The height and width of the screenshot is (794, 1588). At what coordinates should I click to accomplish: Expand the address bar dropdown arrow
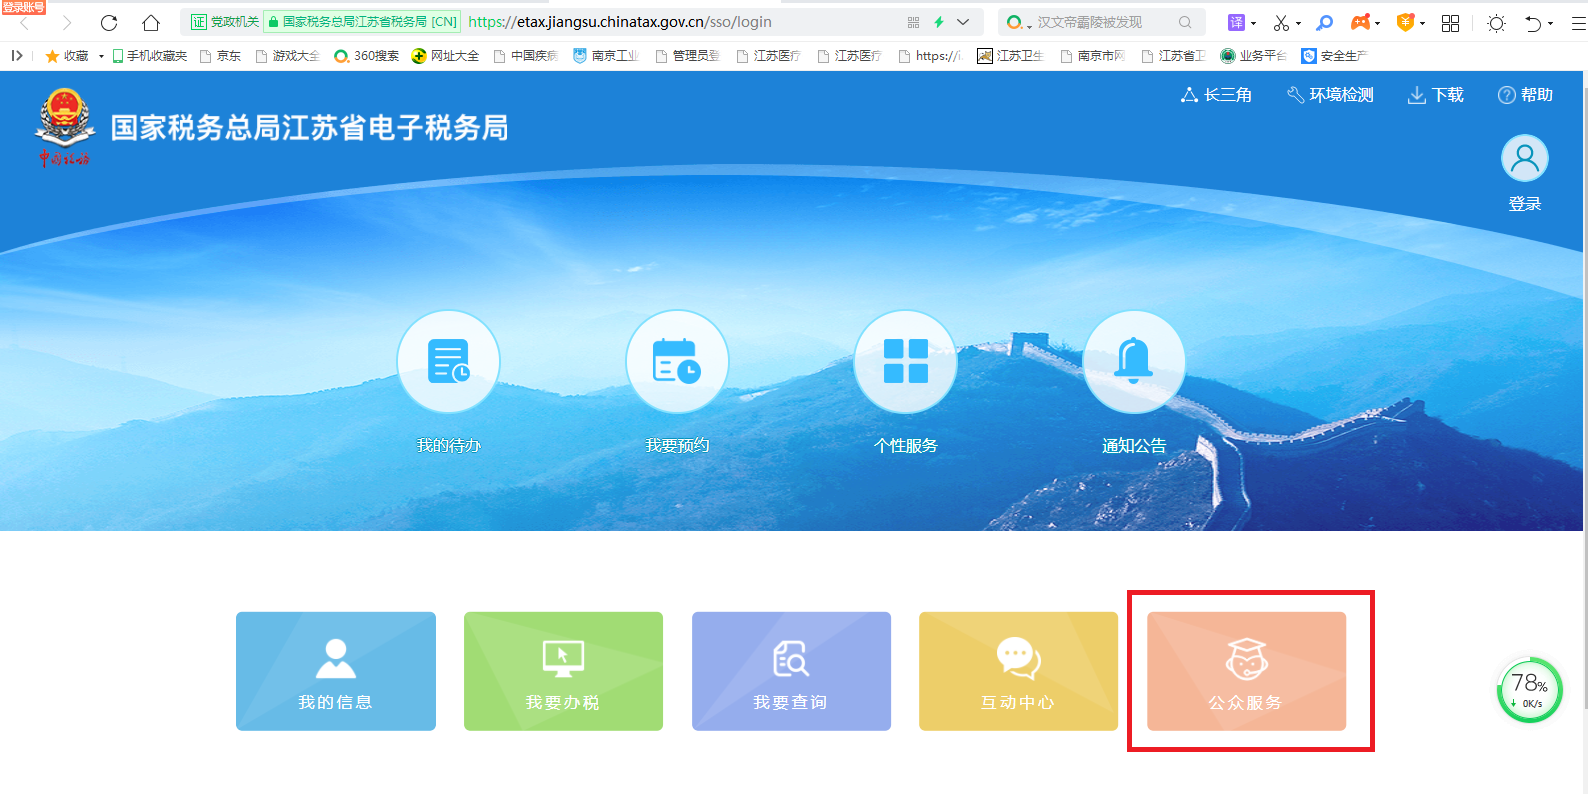coord(963,22)
